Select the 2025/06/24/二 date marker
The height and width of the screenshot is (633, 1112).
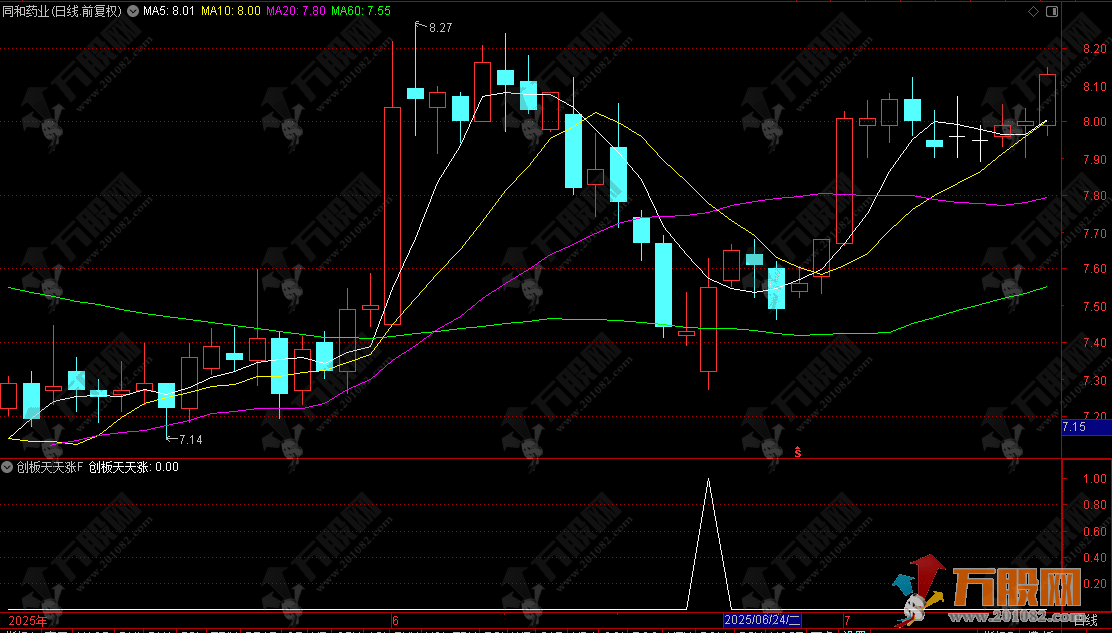tap(762, 620)
